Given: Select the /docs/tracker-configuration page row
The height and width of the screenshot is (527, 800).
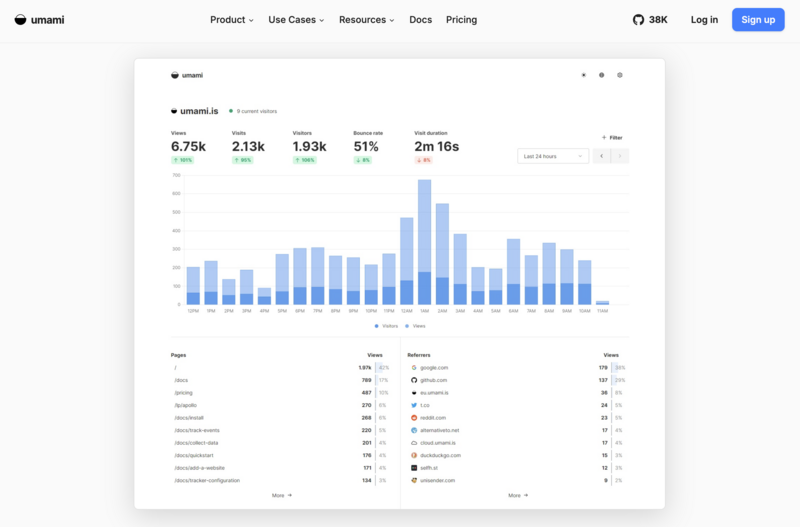Looking at the screenshot, I should pos(280,480).
